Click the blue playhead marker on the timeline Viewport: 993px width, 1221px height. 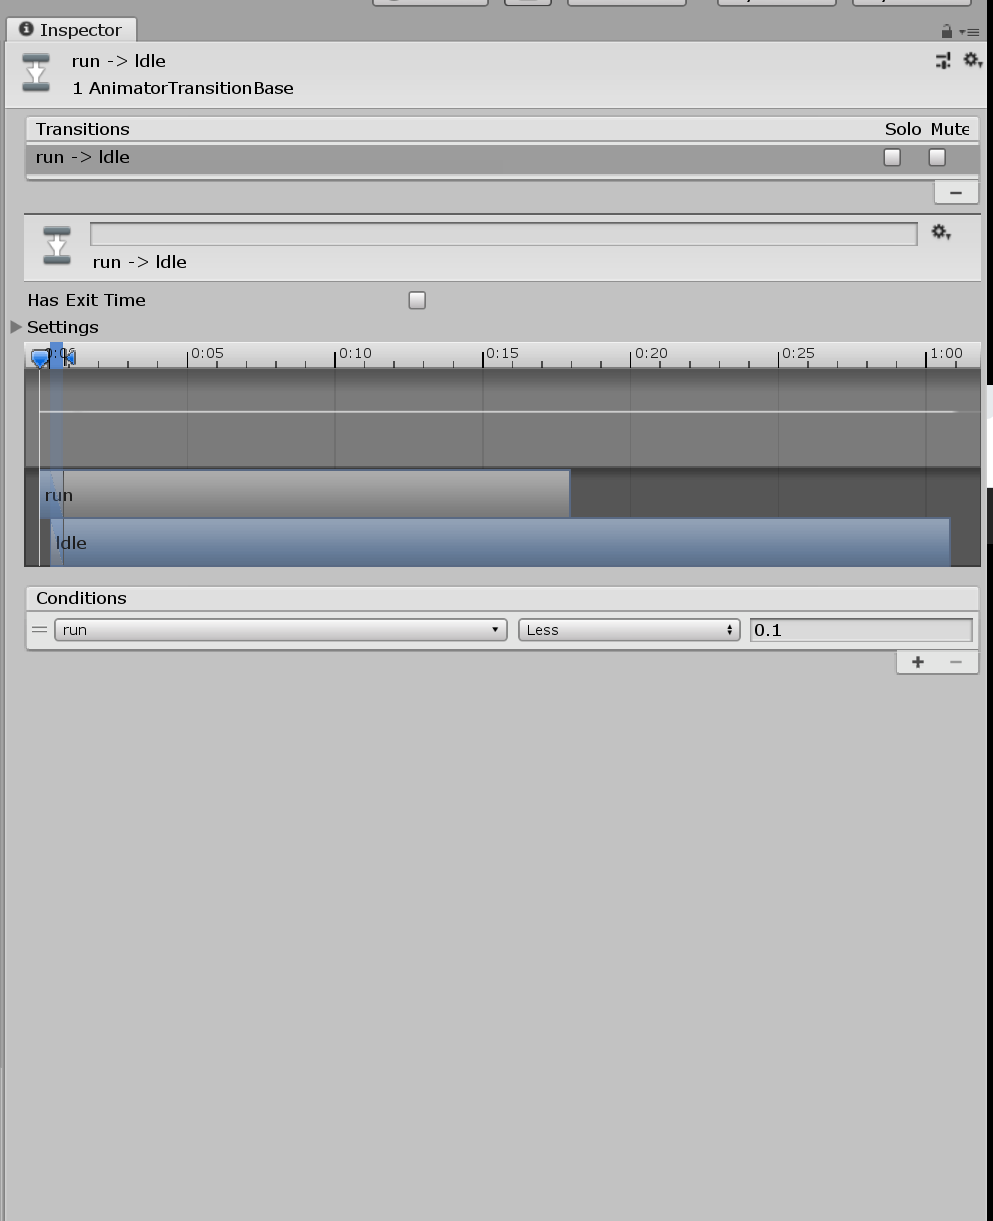point(40,357)
